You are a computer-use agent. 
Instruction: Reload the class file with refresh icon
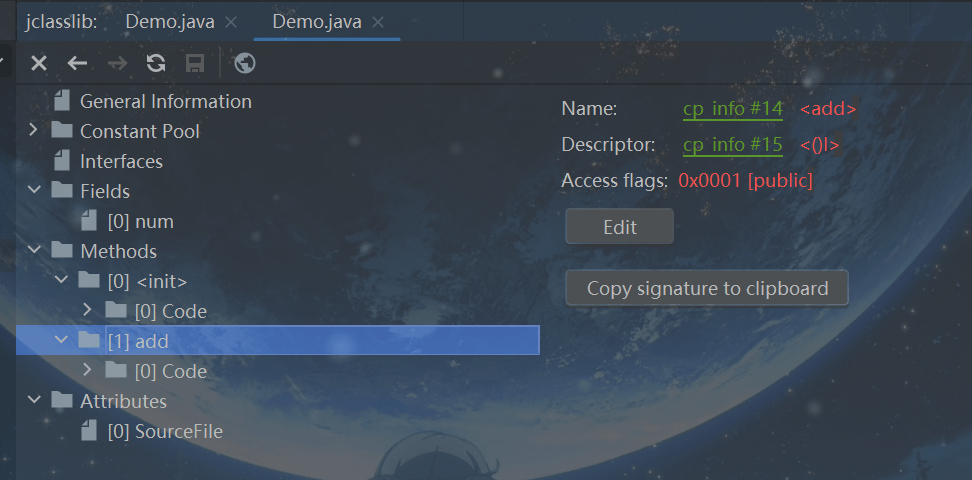pos(156,64)
